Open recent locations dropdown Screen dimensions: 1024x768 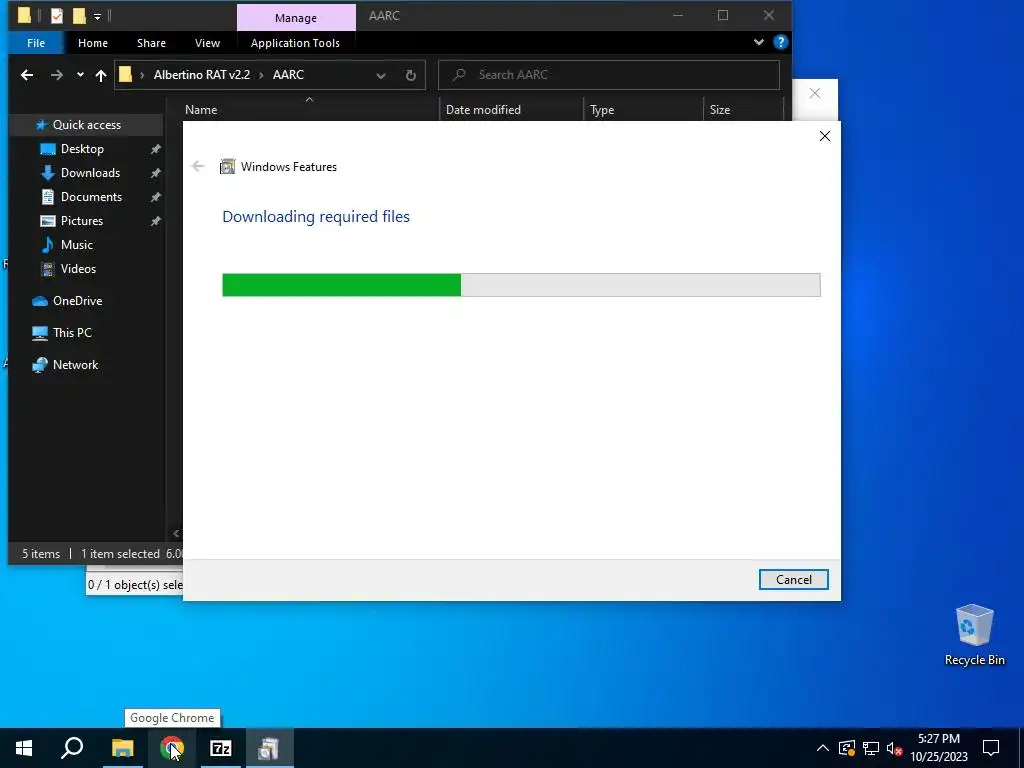tap(80, 75)
